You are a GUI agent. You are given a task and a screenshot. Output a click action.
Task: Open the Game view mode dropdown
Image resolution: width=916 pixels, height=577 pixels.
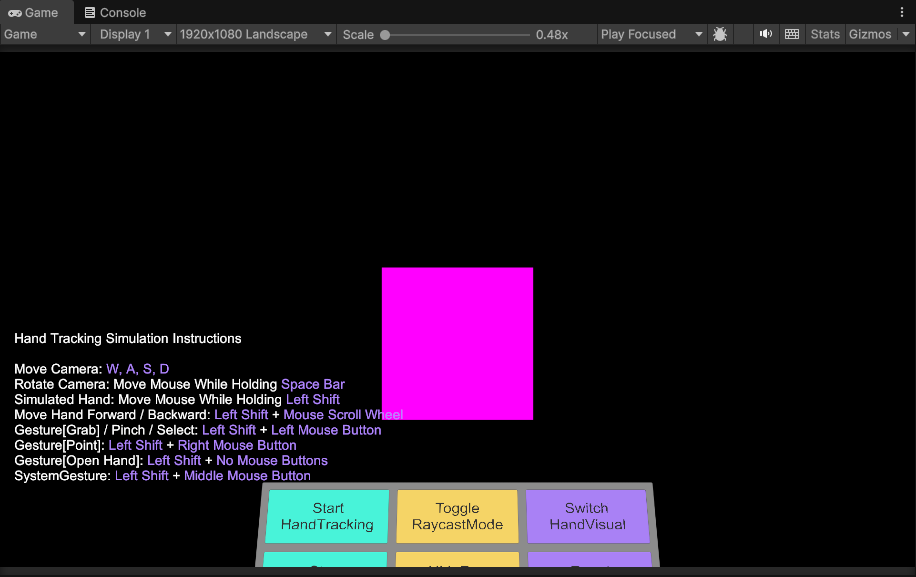(x=45, y=34)
